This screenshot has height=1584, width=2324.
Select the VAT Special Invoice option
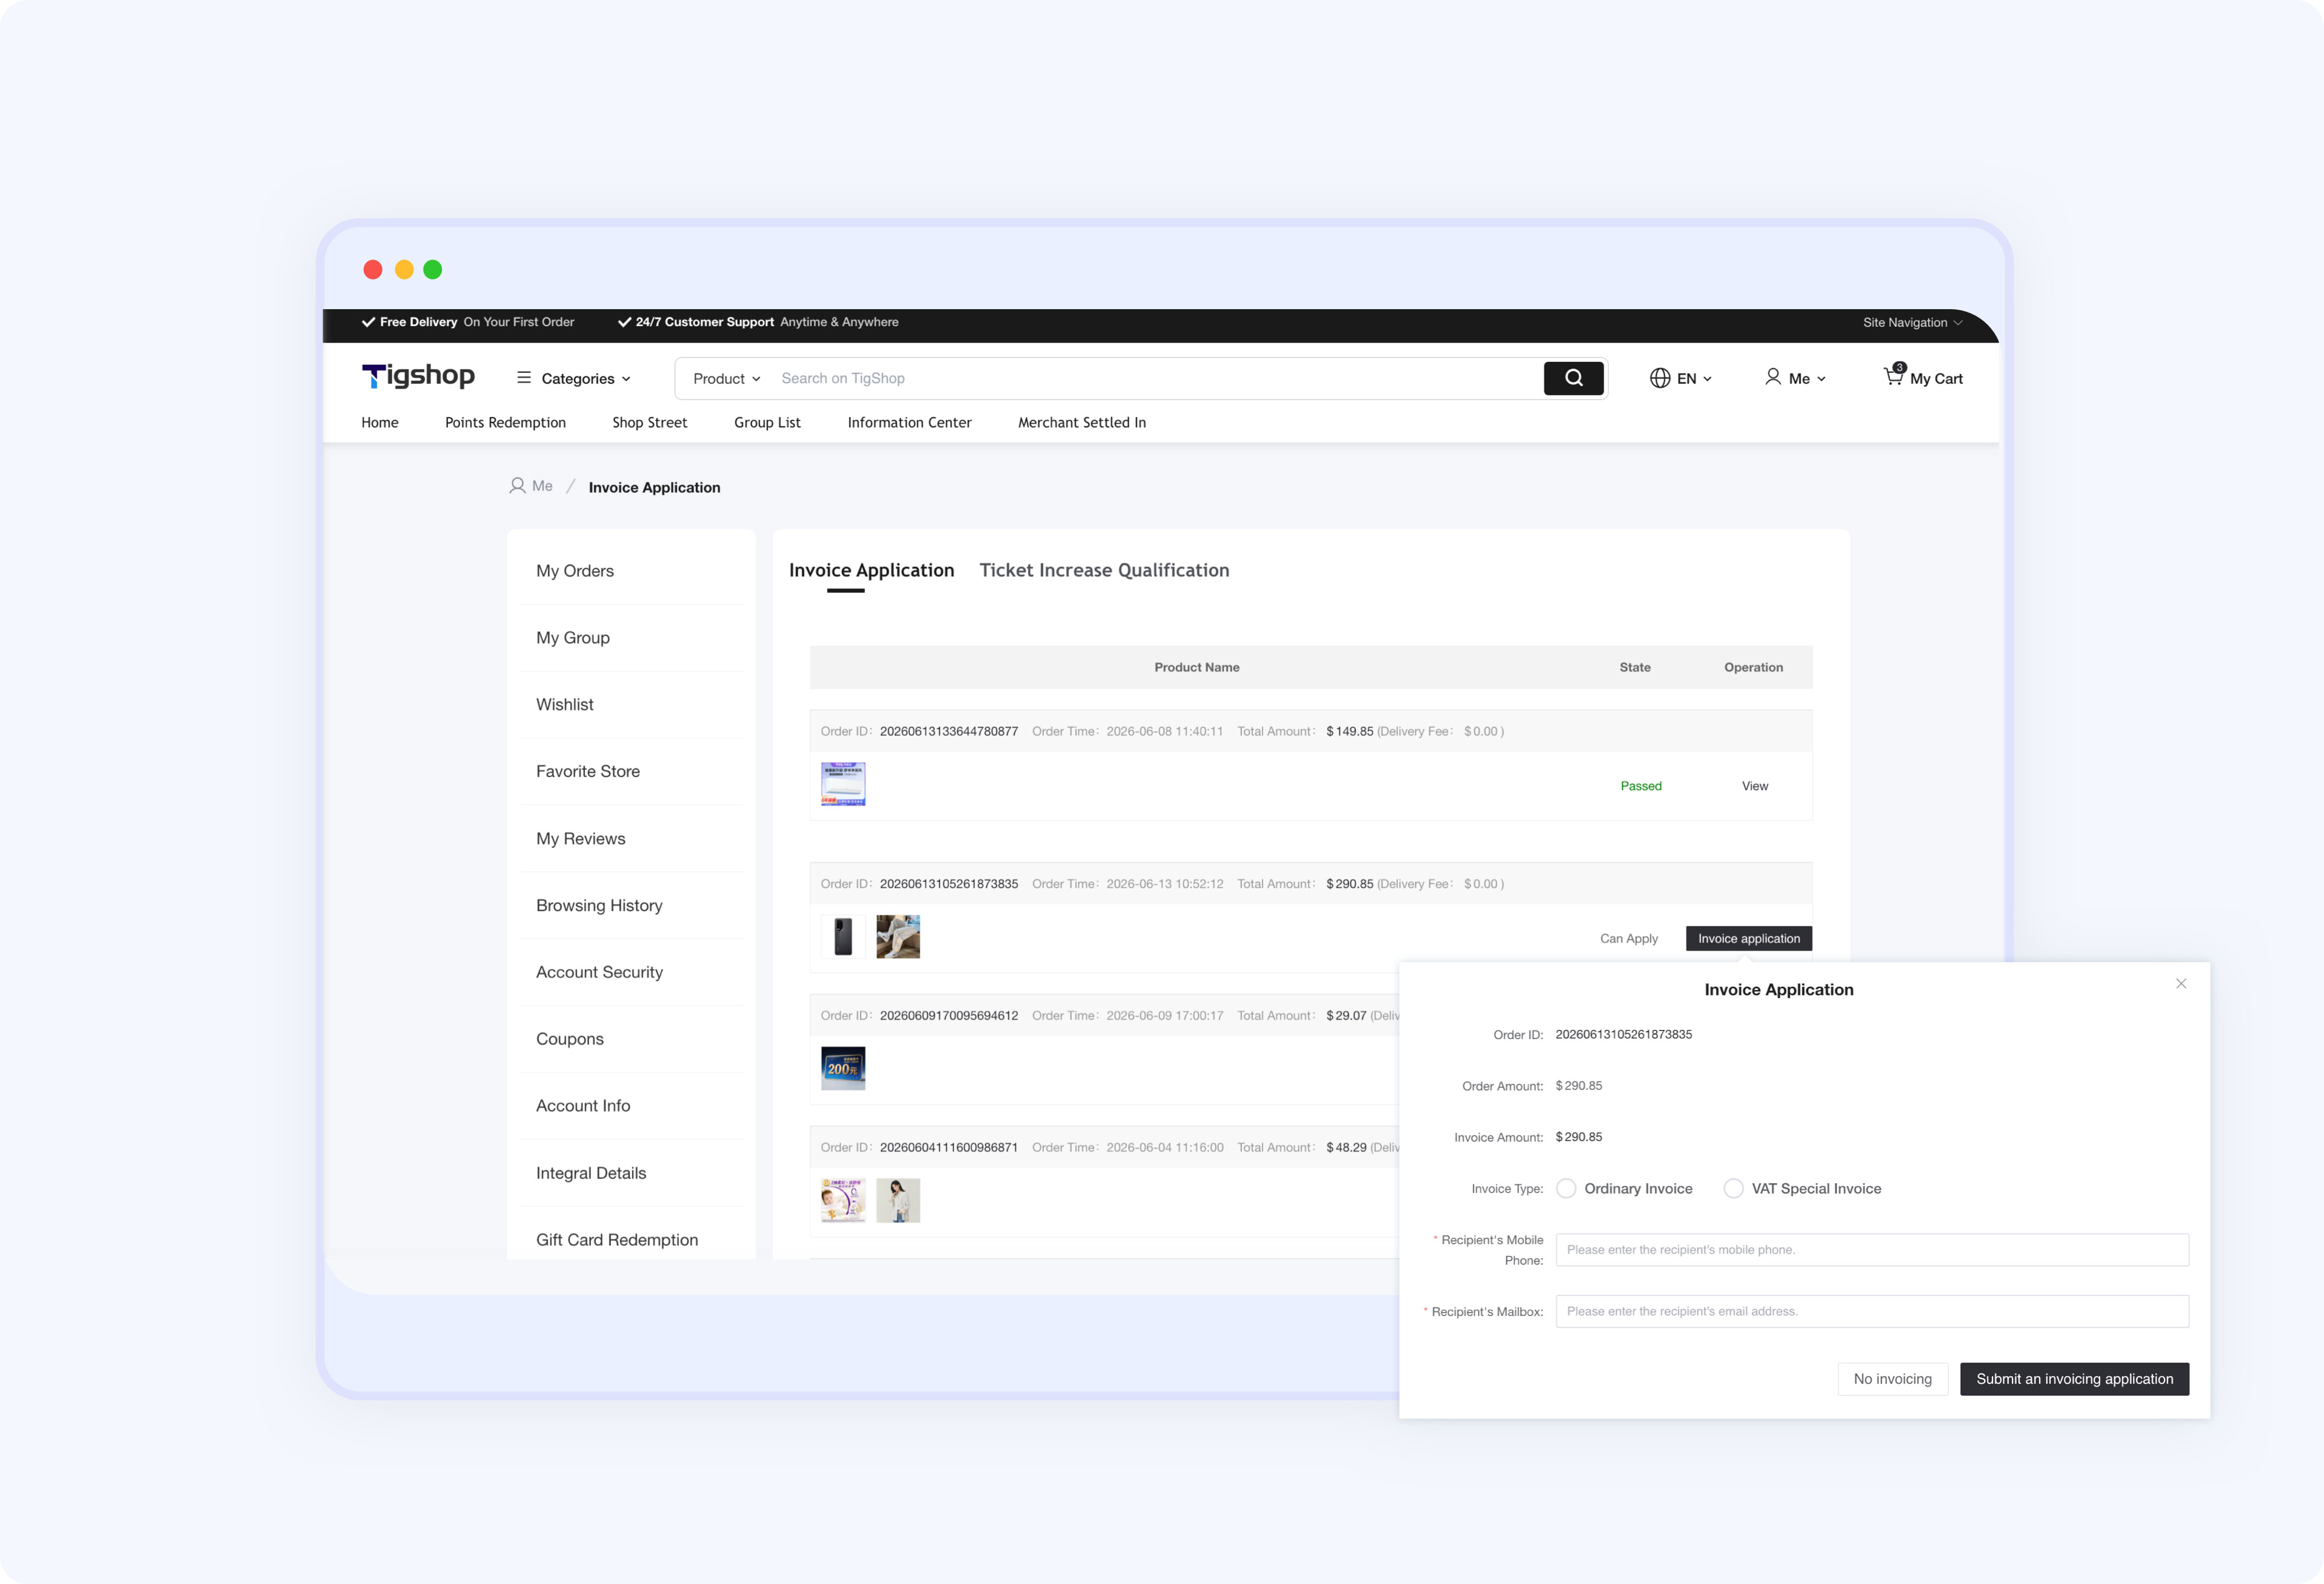[1803, 1188]
